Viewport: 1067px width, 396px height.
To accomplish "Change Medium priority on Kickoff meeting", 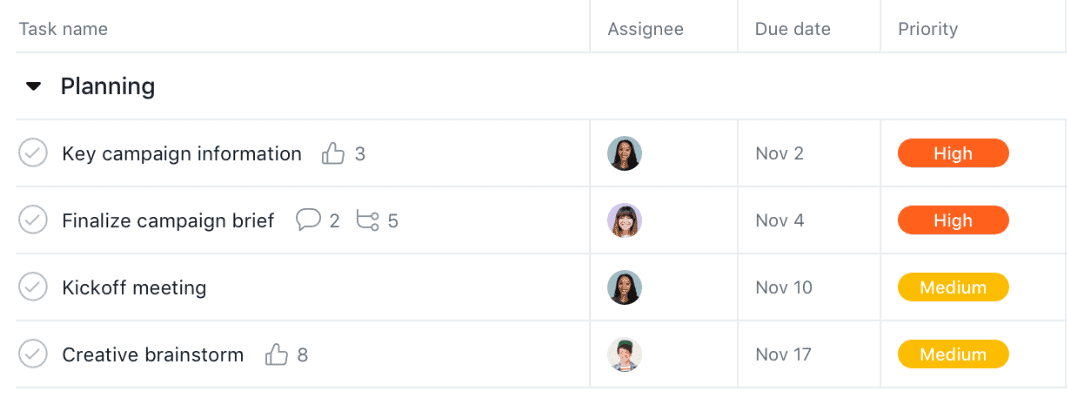I will (953, 287).
